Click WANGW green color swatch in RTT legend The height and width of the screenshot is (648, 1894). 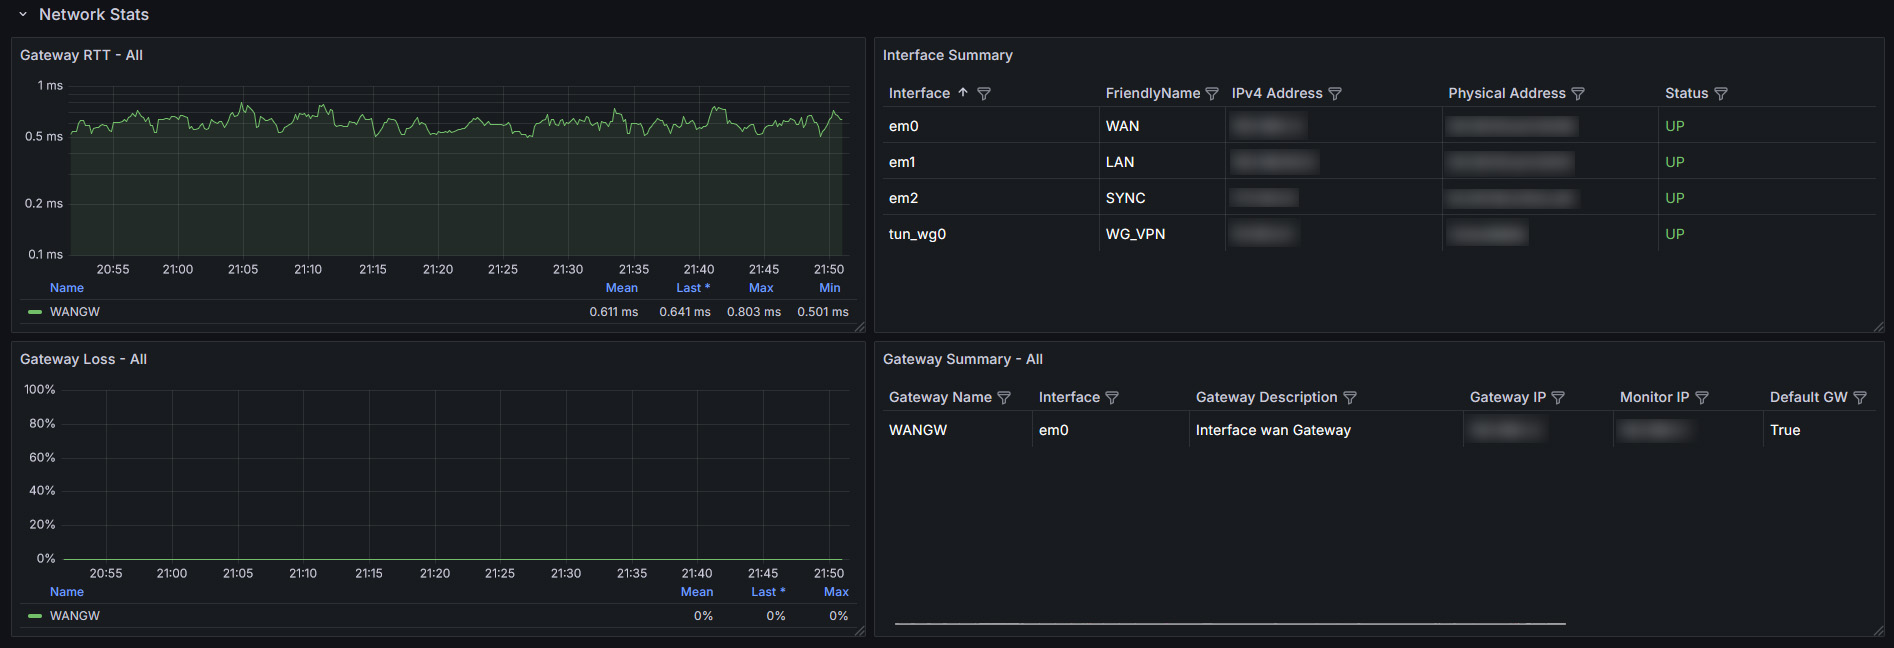(x=35, y=312)
